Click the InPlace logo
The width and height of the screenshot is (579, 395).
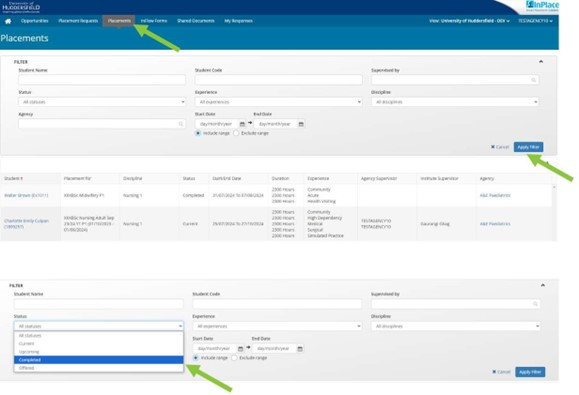coord(542,6)
